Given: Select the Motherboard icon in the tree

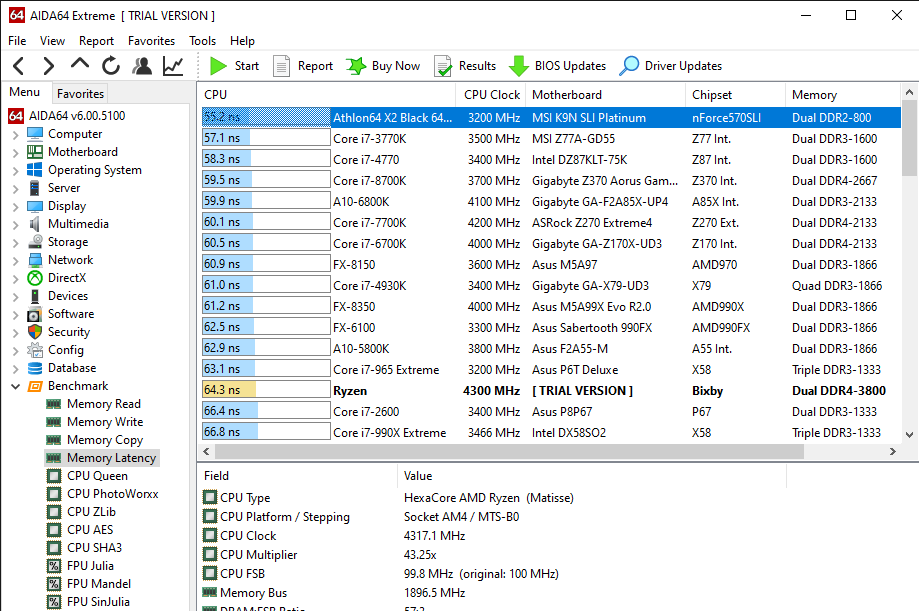Looking at the screenshot, I should coord(35,152).
